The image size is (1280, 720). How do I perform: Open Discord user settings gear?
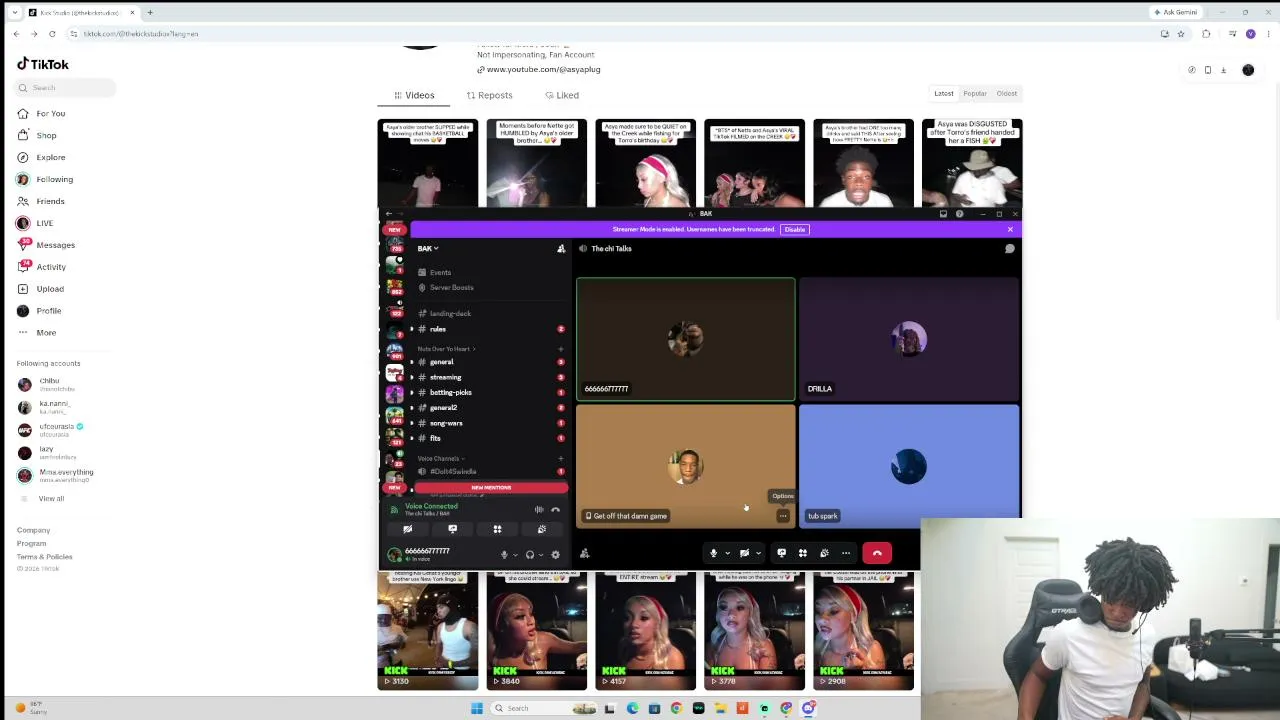pyautogui.click(x=556, y=554)
